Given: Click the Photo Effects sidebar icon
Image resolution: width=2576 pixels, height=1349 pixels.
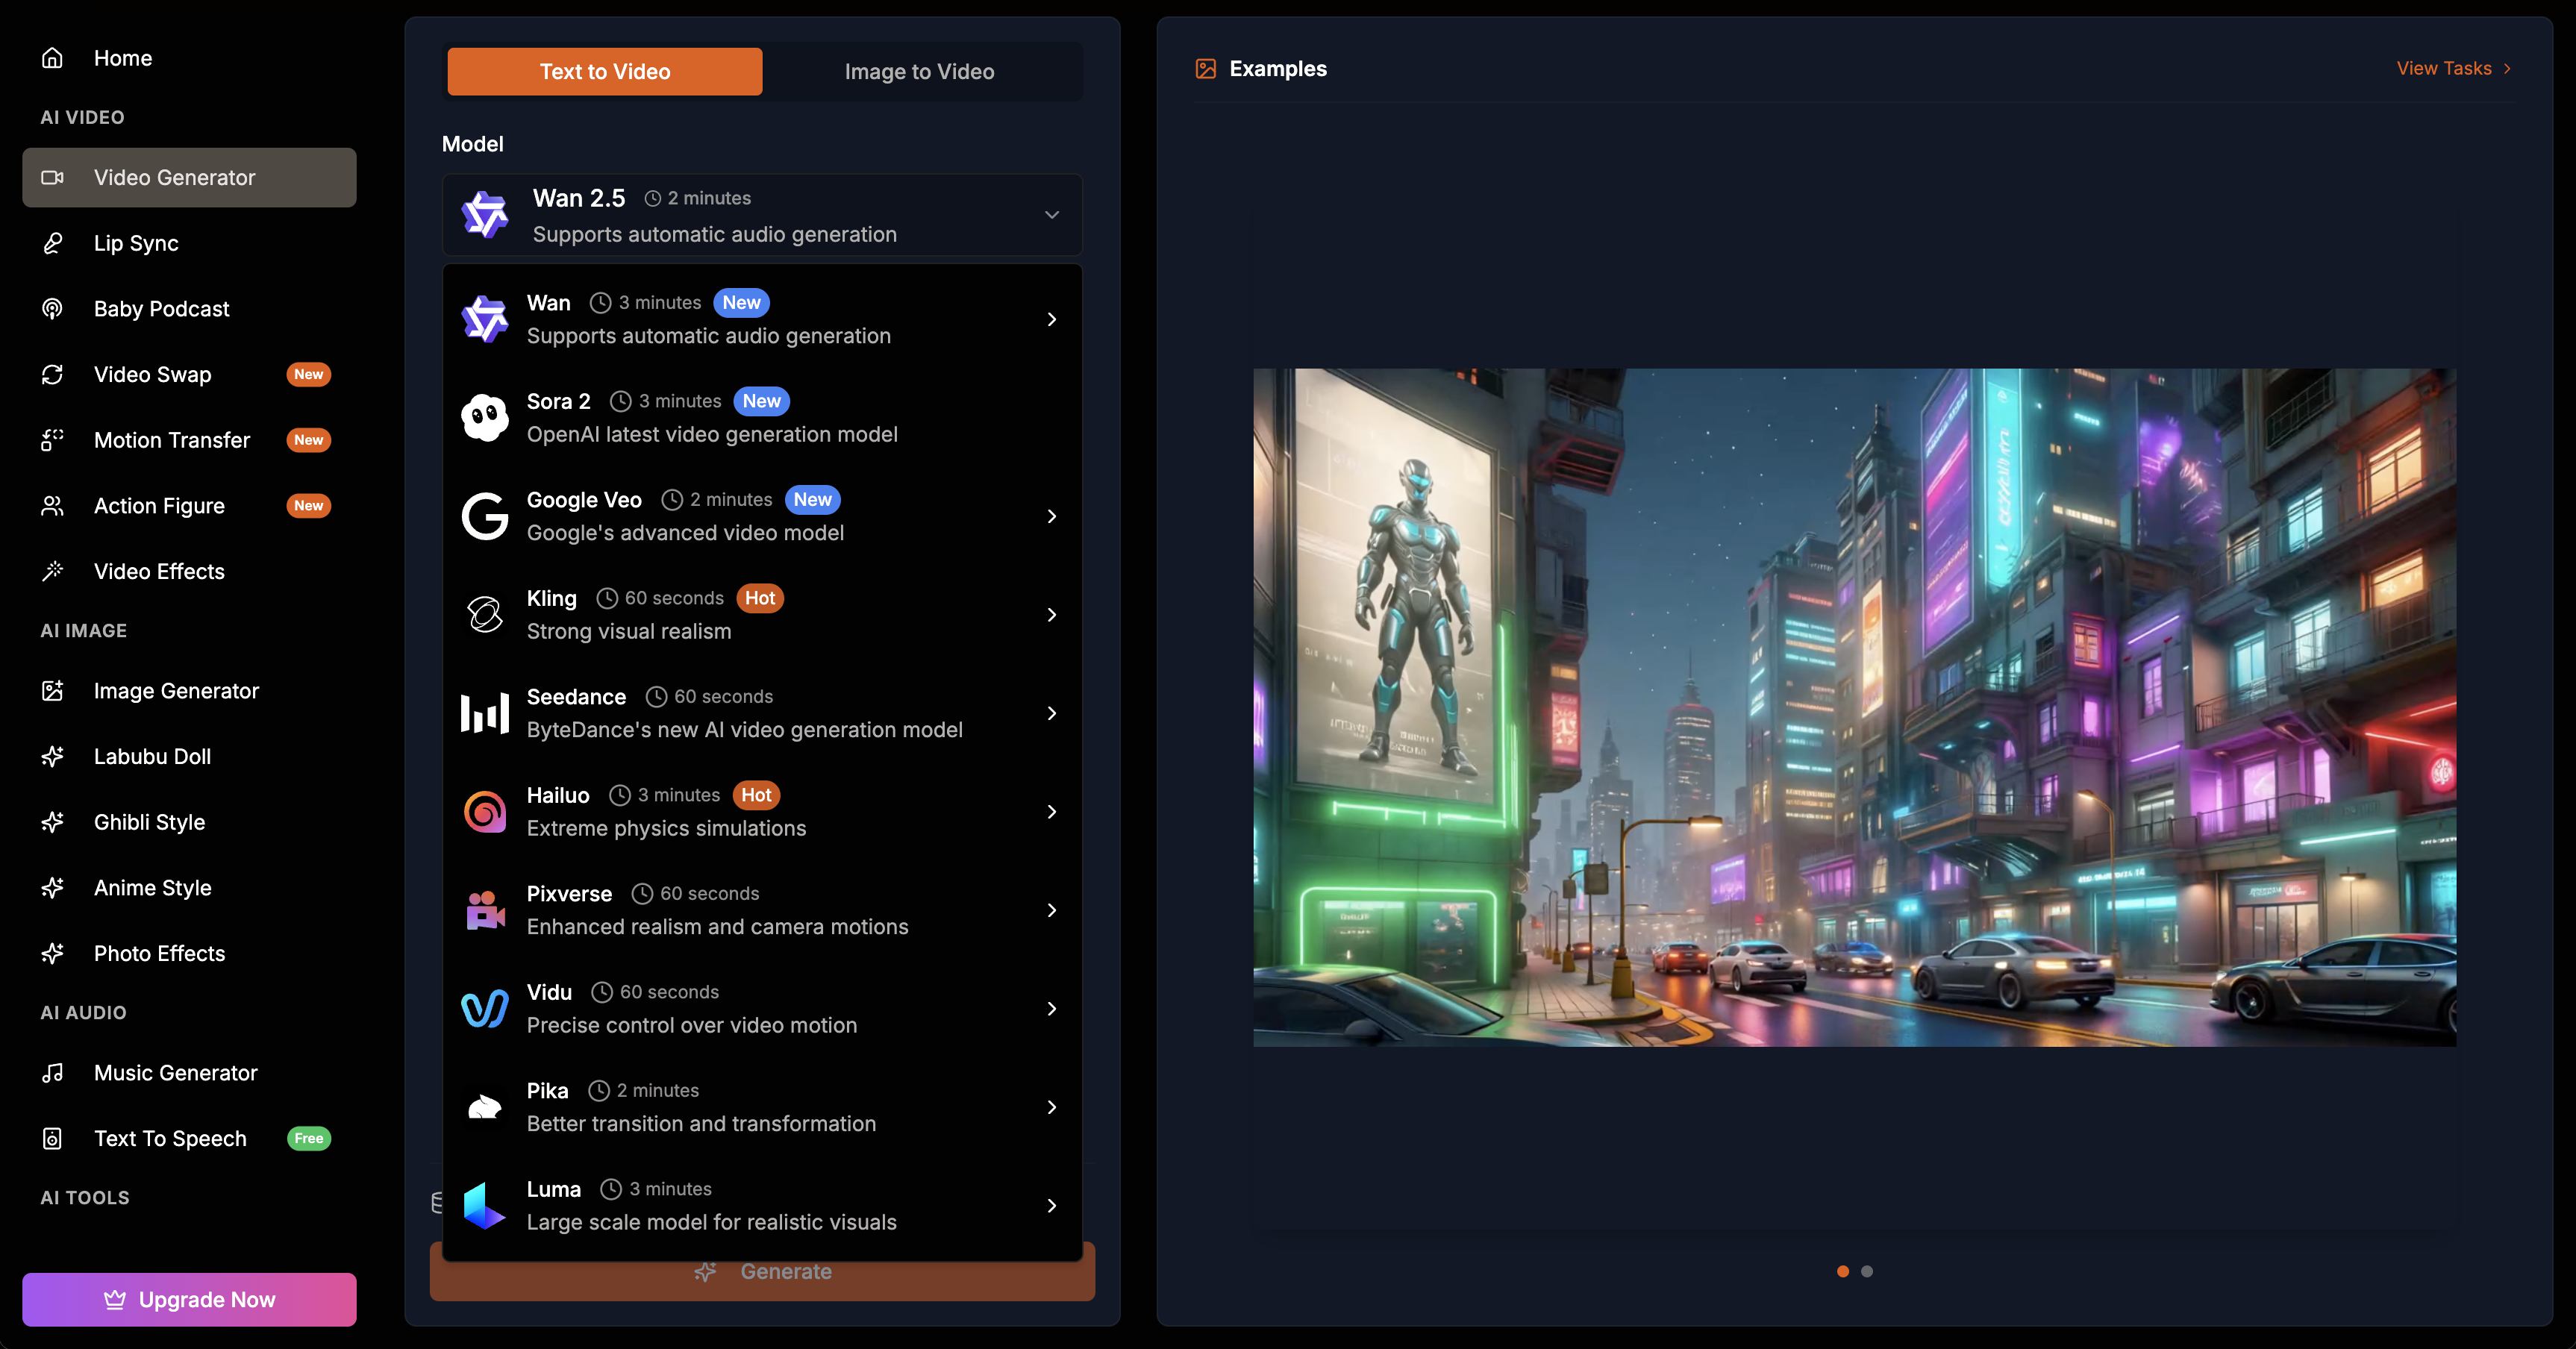Looking at the screenshot, I should pyautogui.click(x=52, y=953).
